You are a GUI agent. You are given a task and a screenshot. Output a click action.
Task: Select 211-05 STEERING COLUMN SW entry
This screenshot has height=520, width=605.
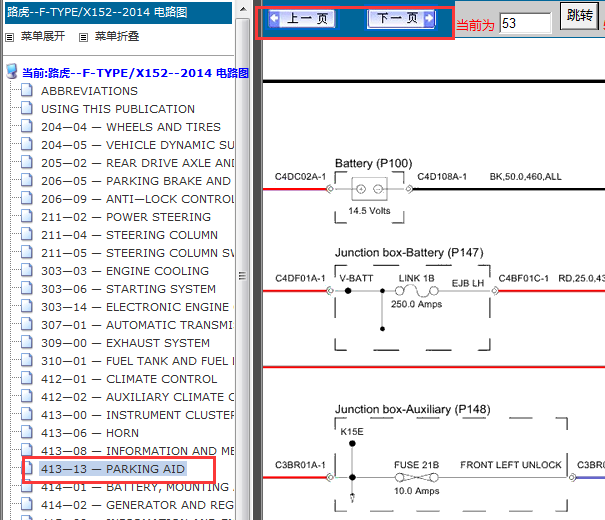tap(137, 253)
